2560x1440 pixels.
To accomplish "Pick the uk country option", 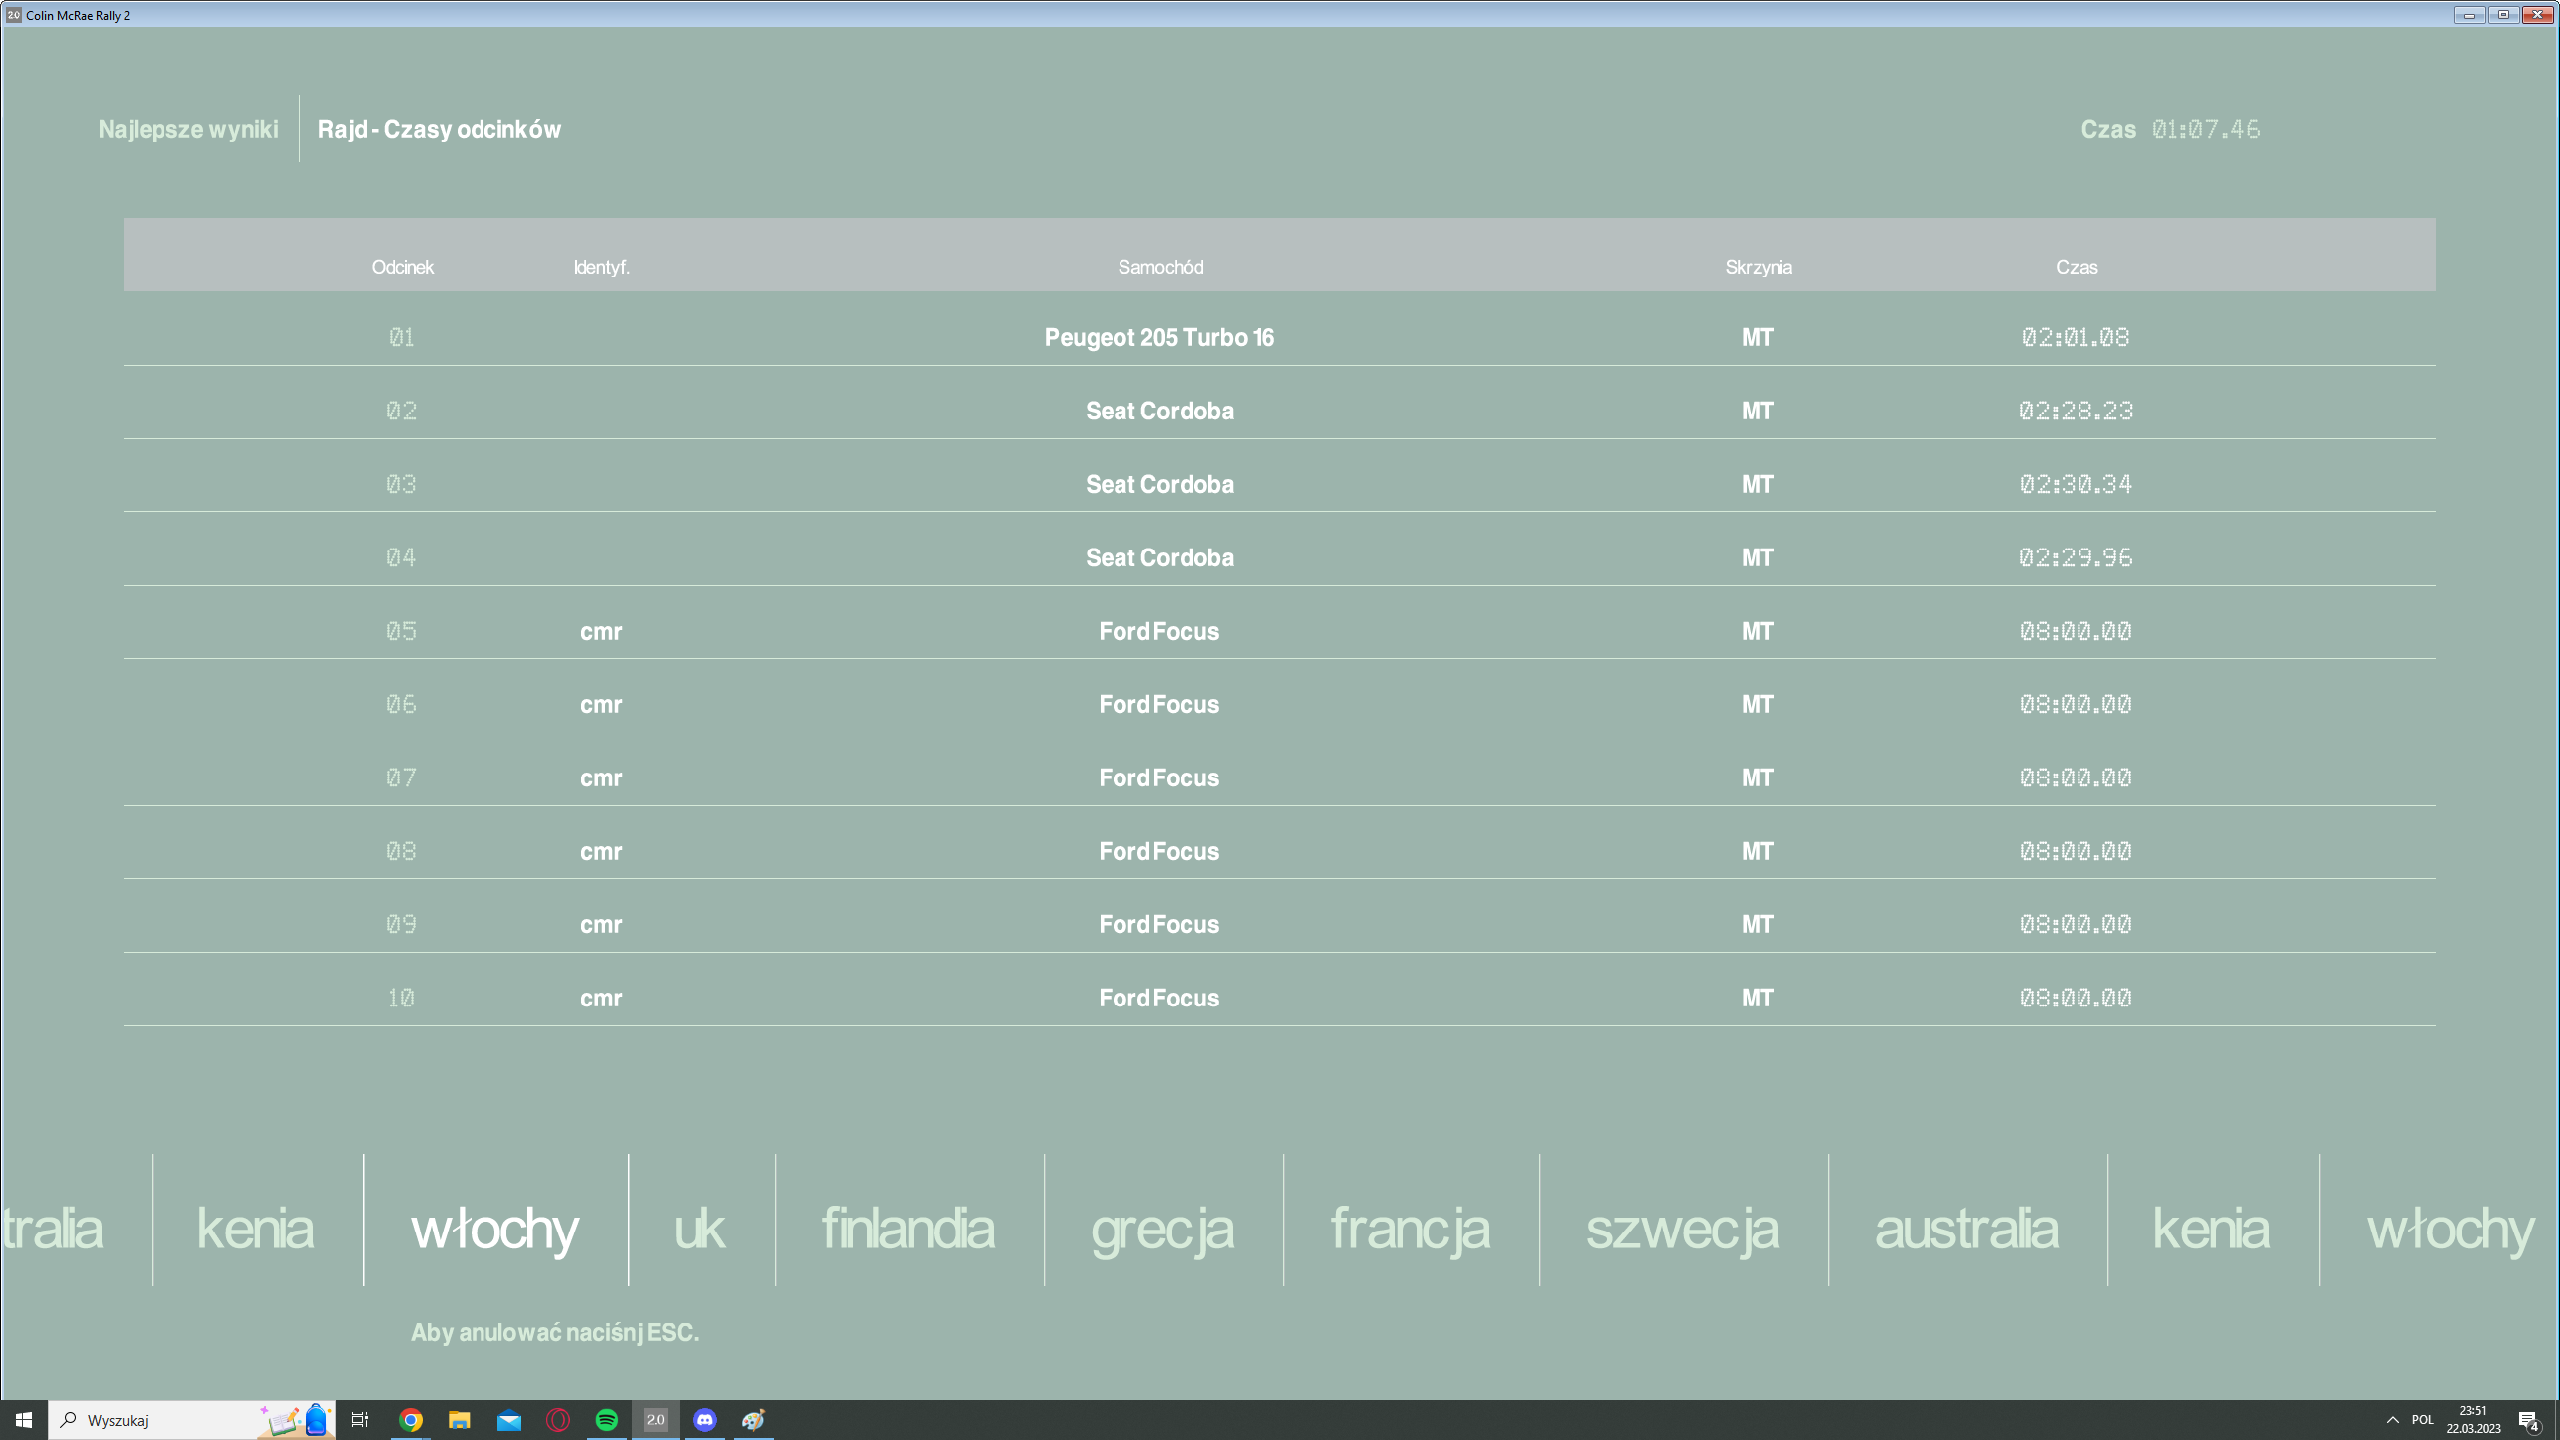I will (699, 1228).
